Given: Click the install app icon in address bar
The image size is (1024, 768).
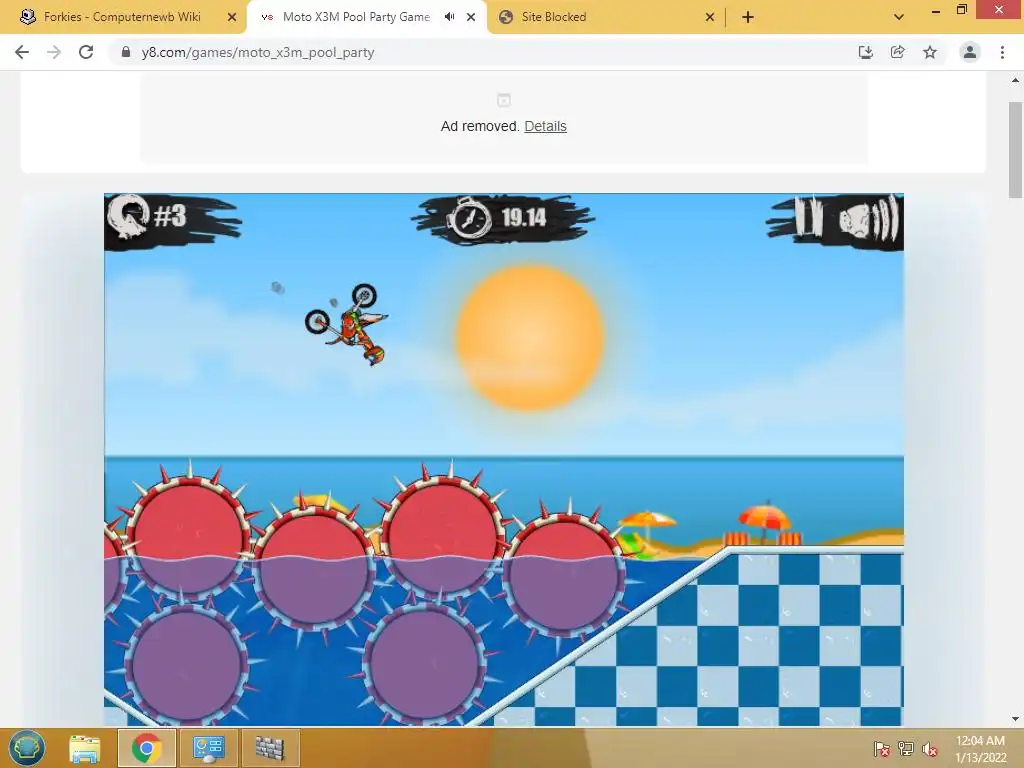Looking at the screenshot, I should coord(865,52).
